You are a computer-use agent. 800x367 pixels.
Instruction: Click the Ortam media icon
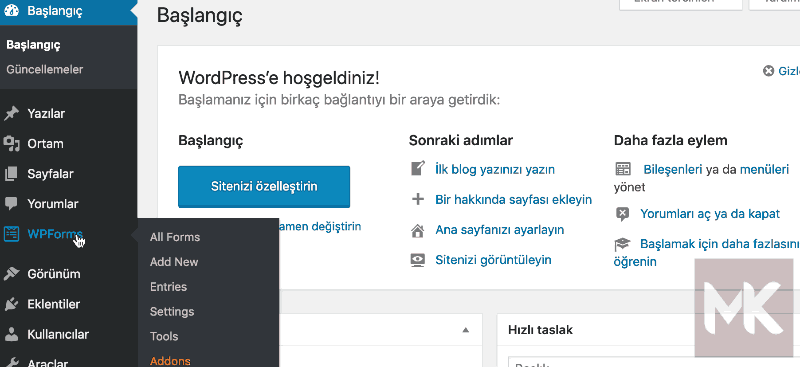tap(11, 143)
